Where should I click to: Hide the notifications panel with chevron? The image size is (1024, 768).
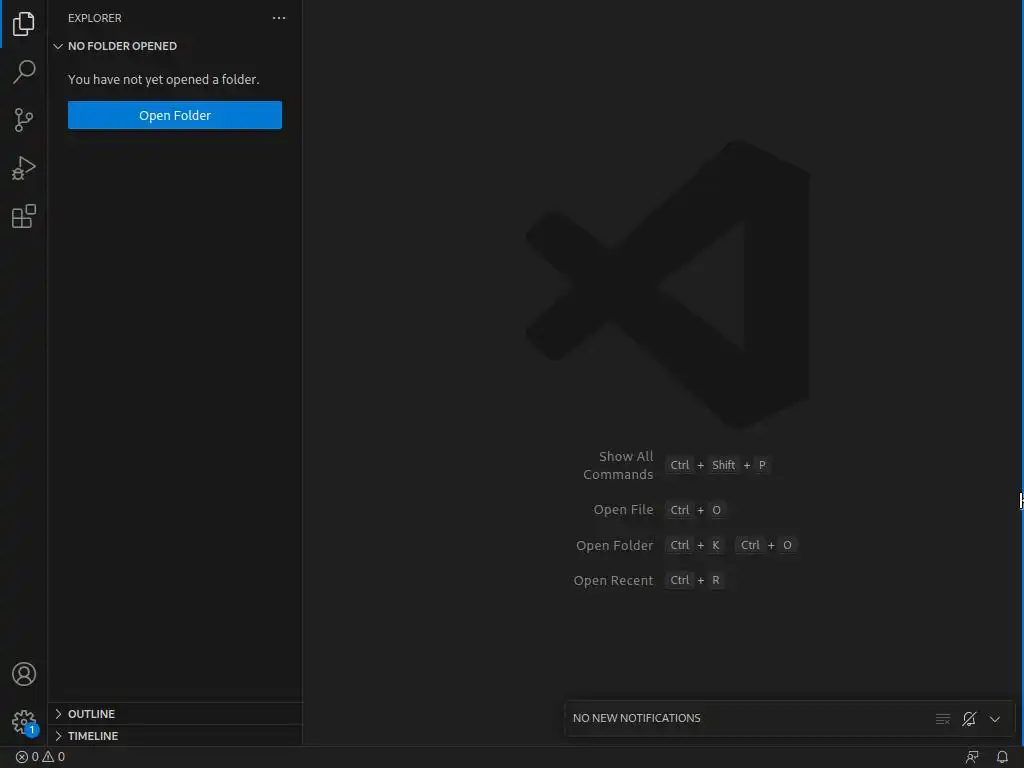995,719
